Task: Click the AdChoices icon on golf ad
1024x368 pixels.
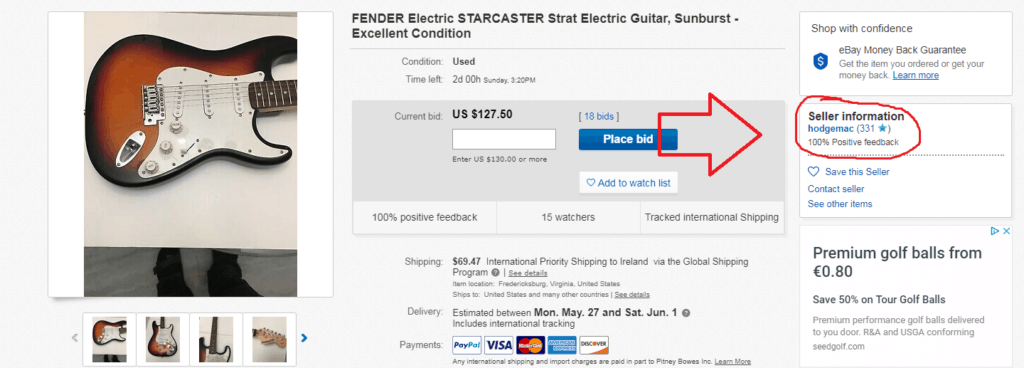Action: (995, 231)
